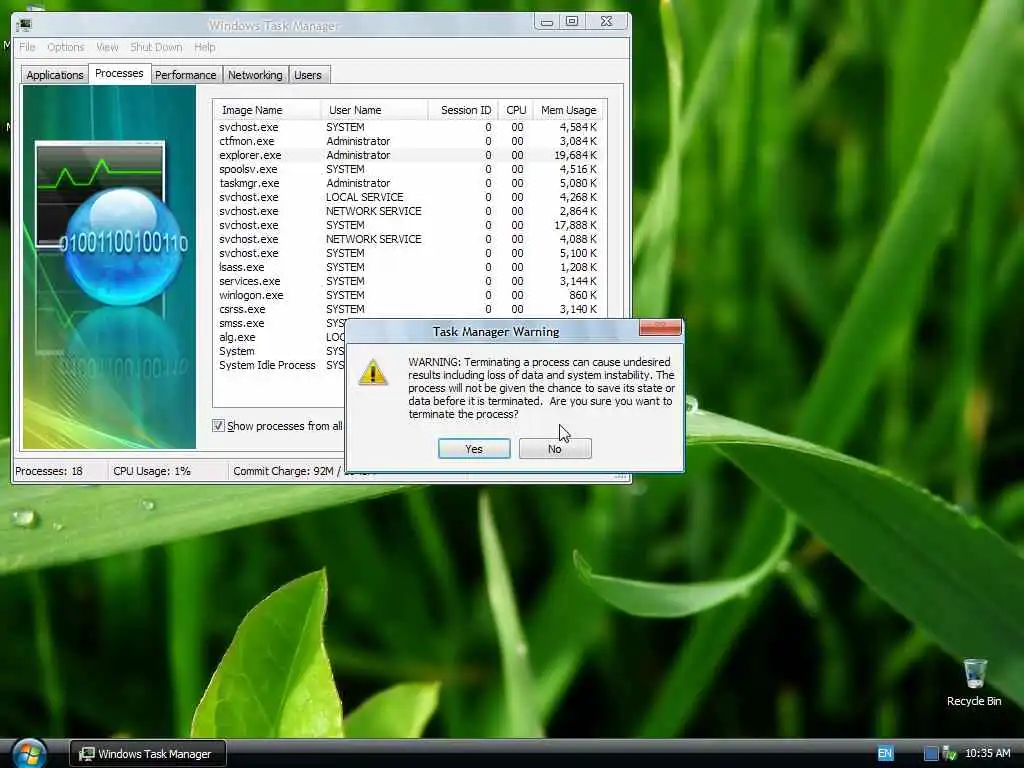Click the blue square tray icon

tap(931, 753)
